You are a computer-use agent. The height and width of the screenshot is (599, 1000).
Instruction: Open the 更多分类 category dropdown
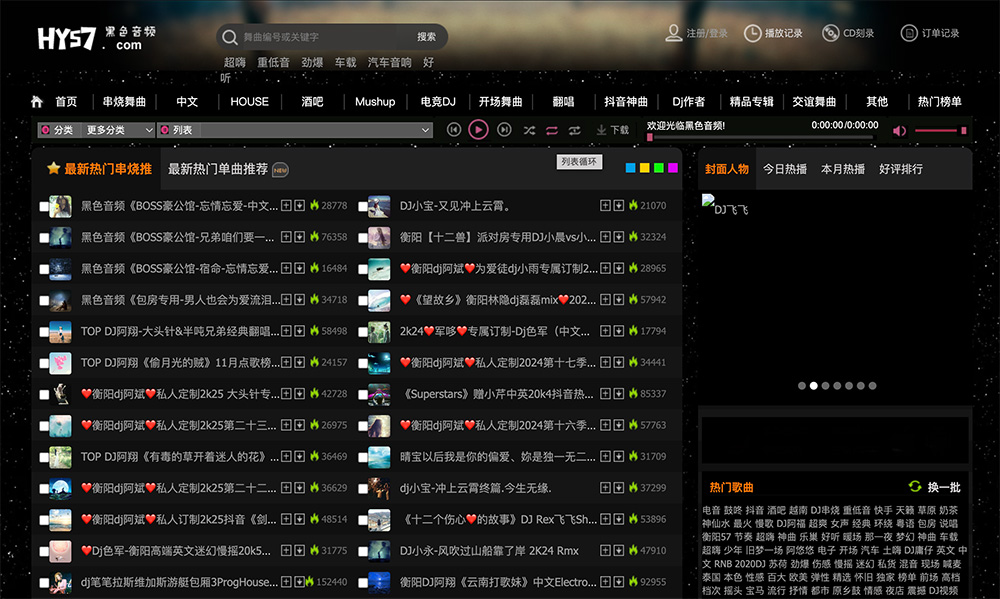click(119, 130)
